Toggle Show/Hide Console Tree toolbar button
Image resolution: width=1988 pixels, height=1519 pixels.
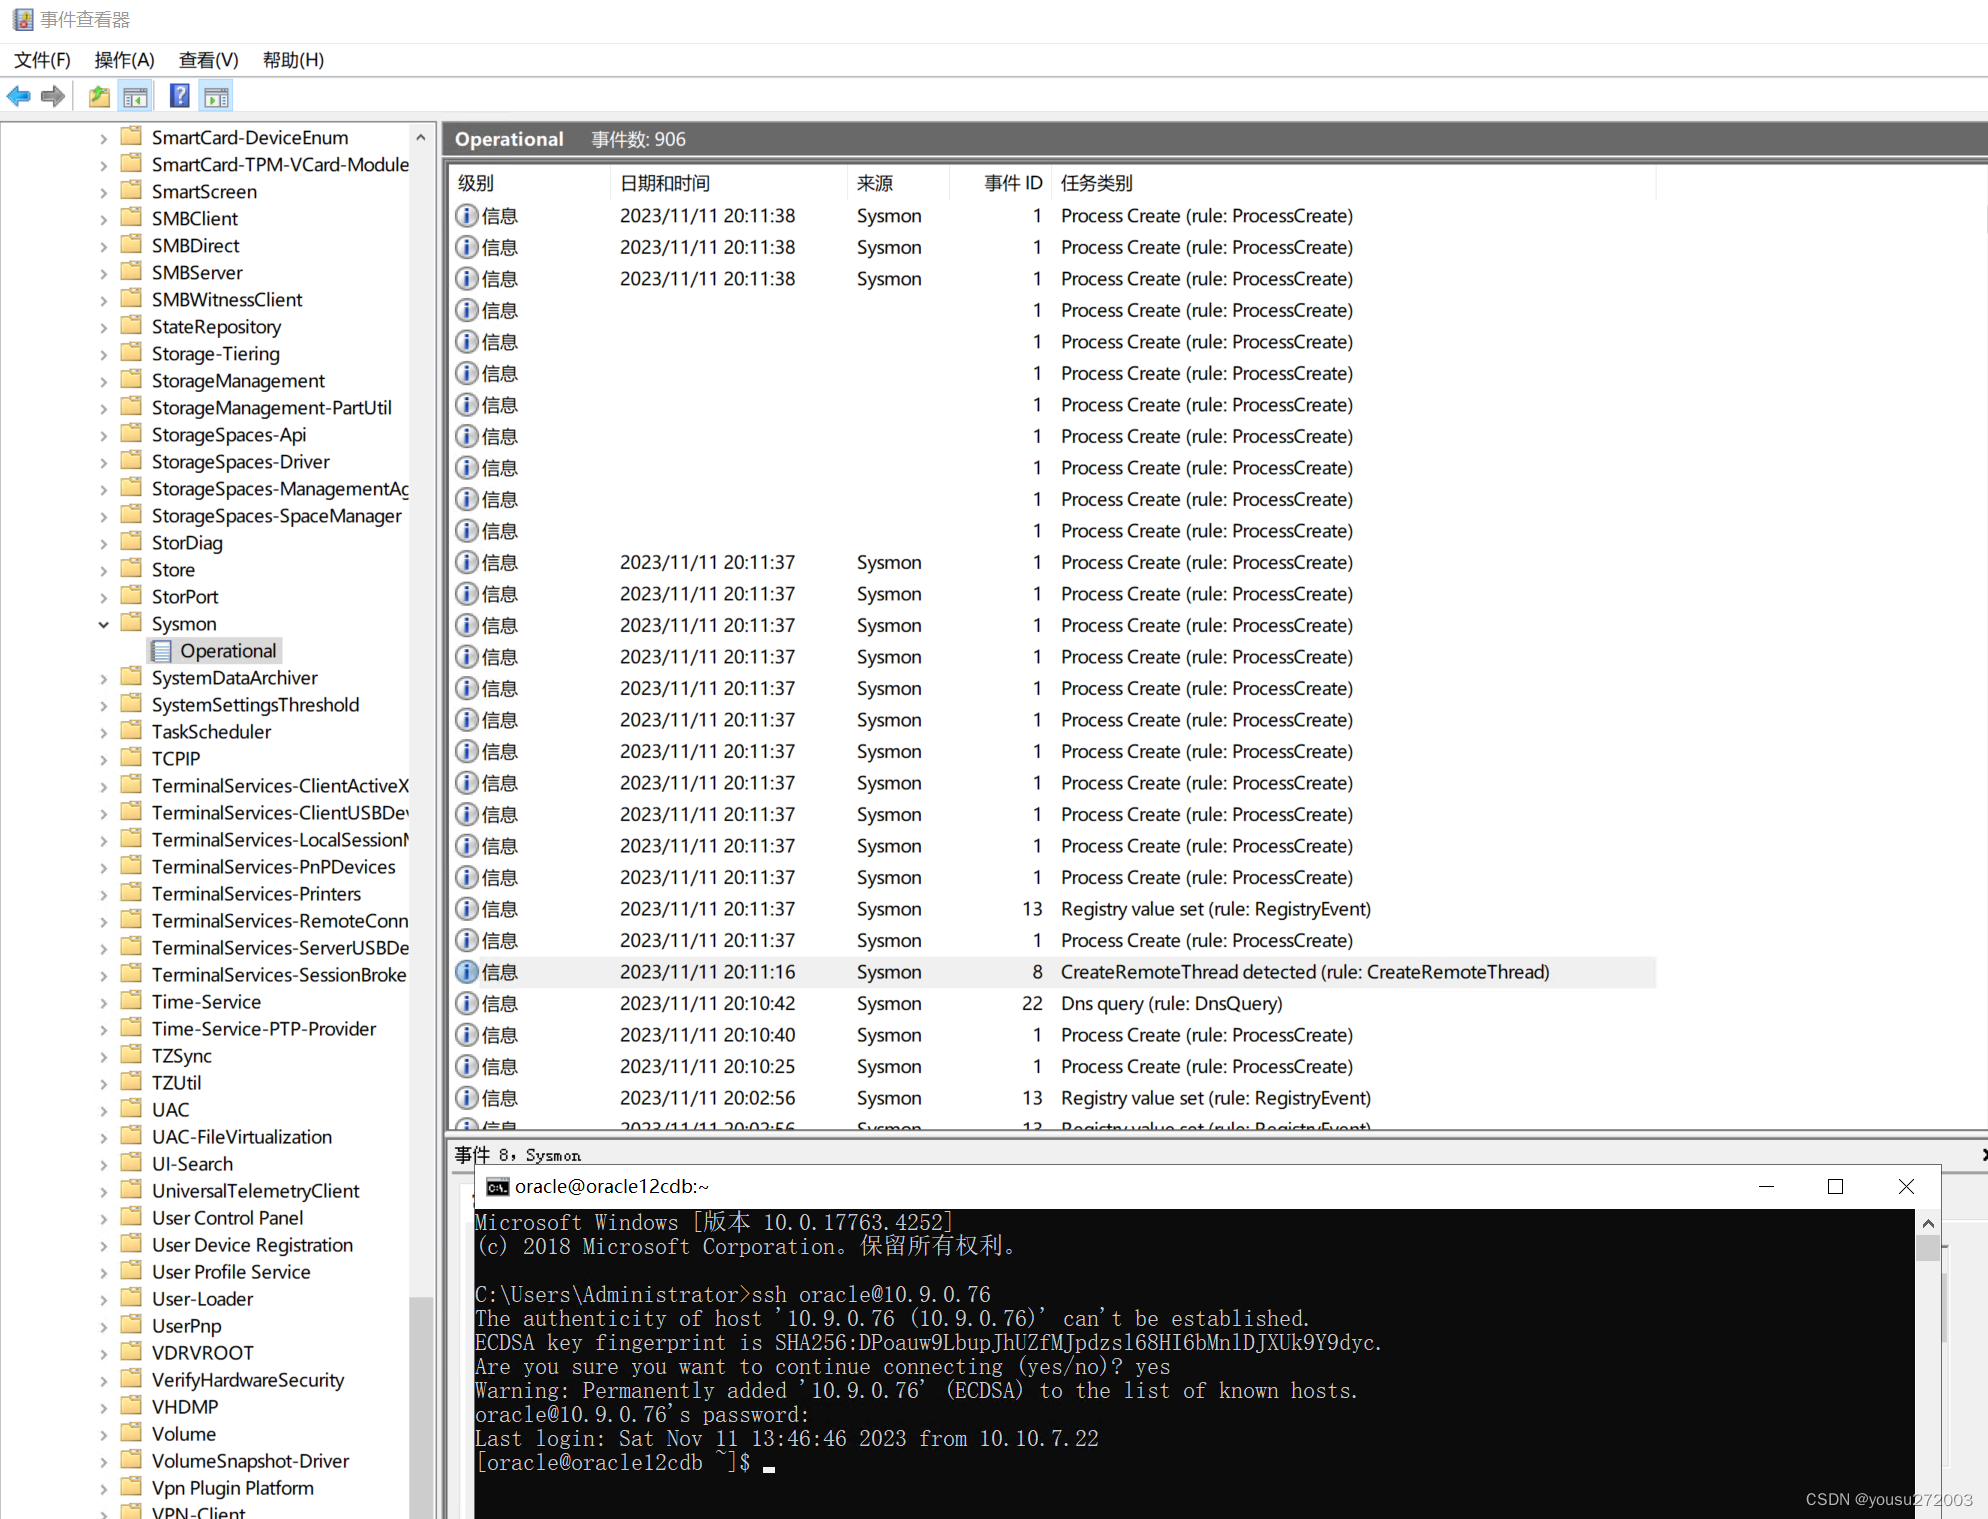(135, 96)
